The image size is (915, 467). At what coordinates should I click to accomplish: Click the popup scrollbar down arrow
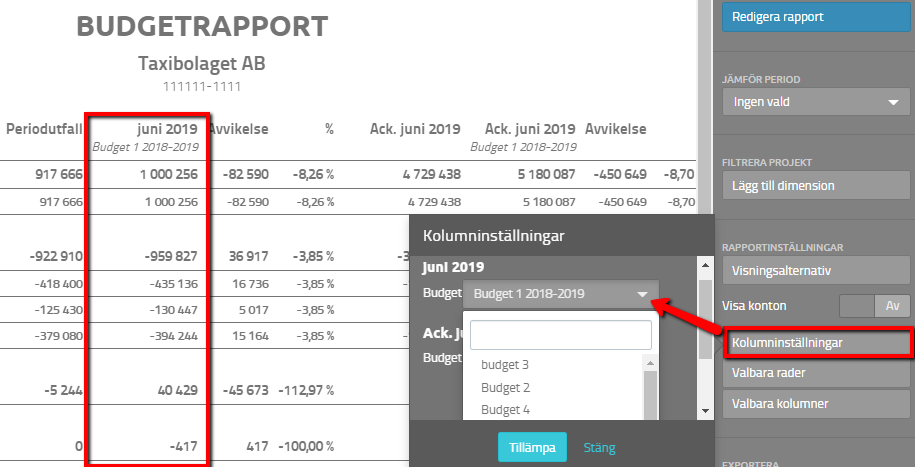pyautogui.click(x=705, y=411)
